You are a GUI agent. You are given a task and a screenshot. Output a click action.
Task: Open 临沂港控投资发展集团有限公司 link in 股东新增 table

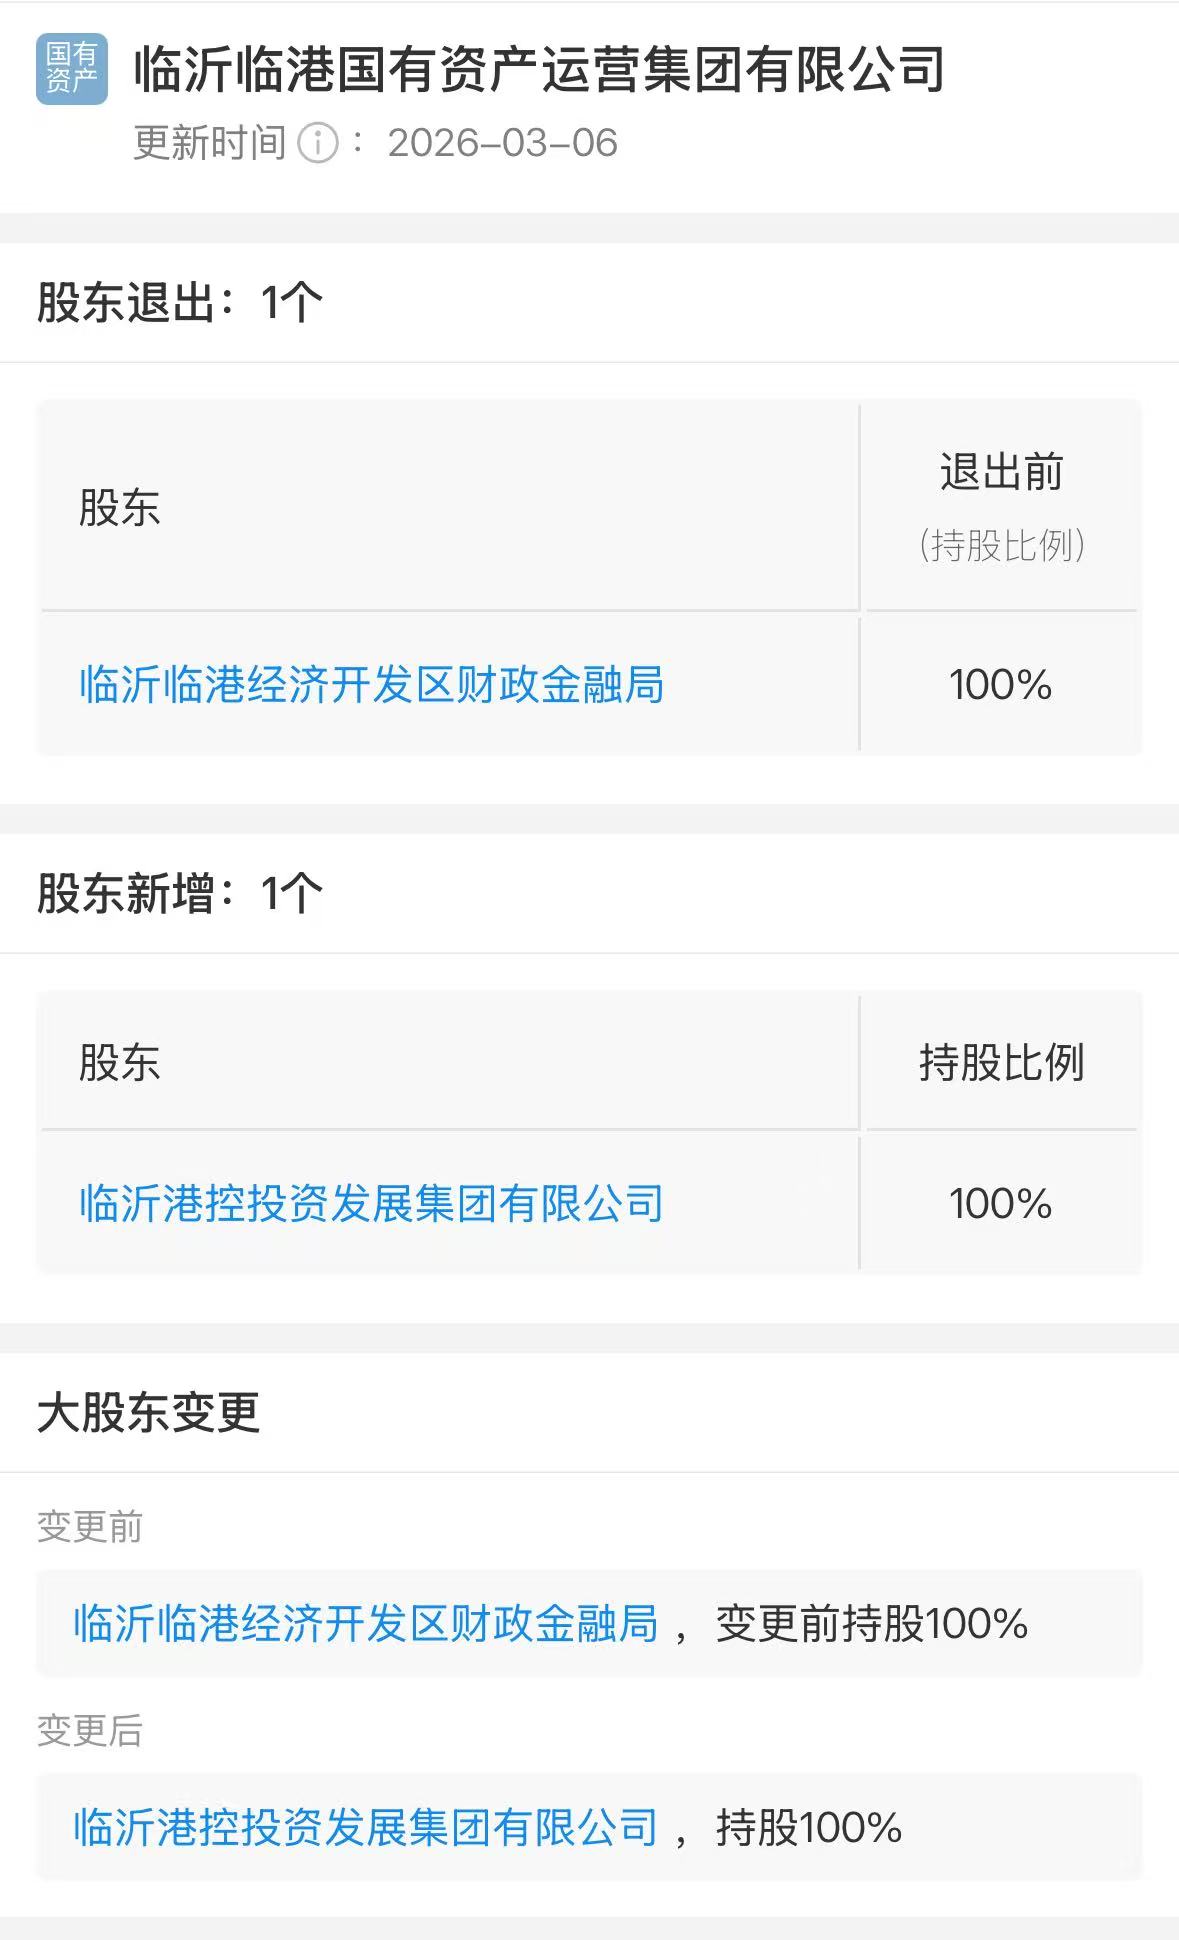[x=371, y=1203]
